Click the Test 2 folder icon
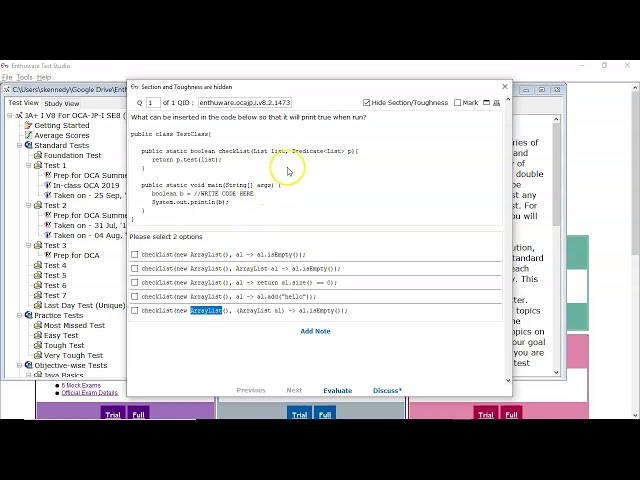Image resolution: width=640 pixels, height=480 pixels. [38, 205]
